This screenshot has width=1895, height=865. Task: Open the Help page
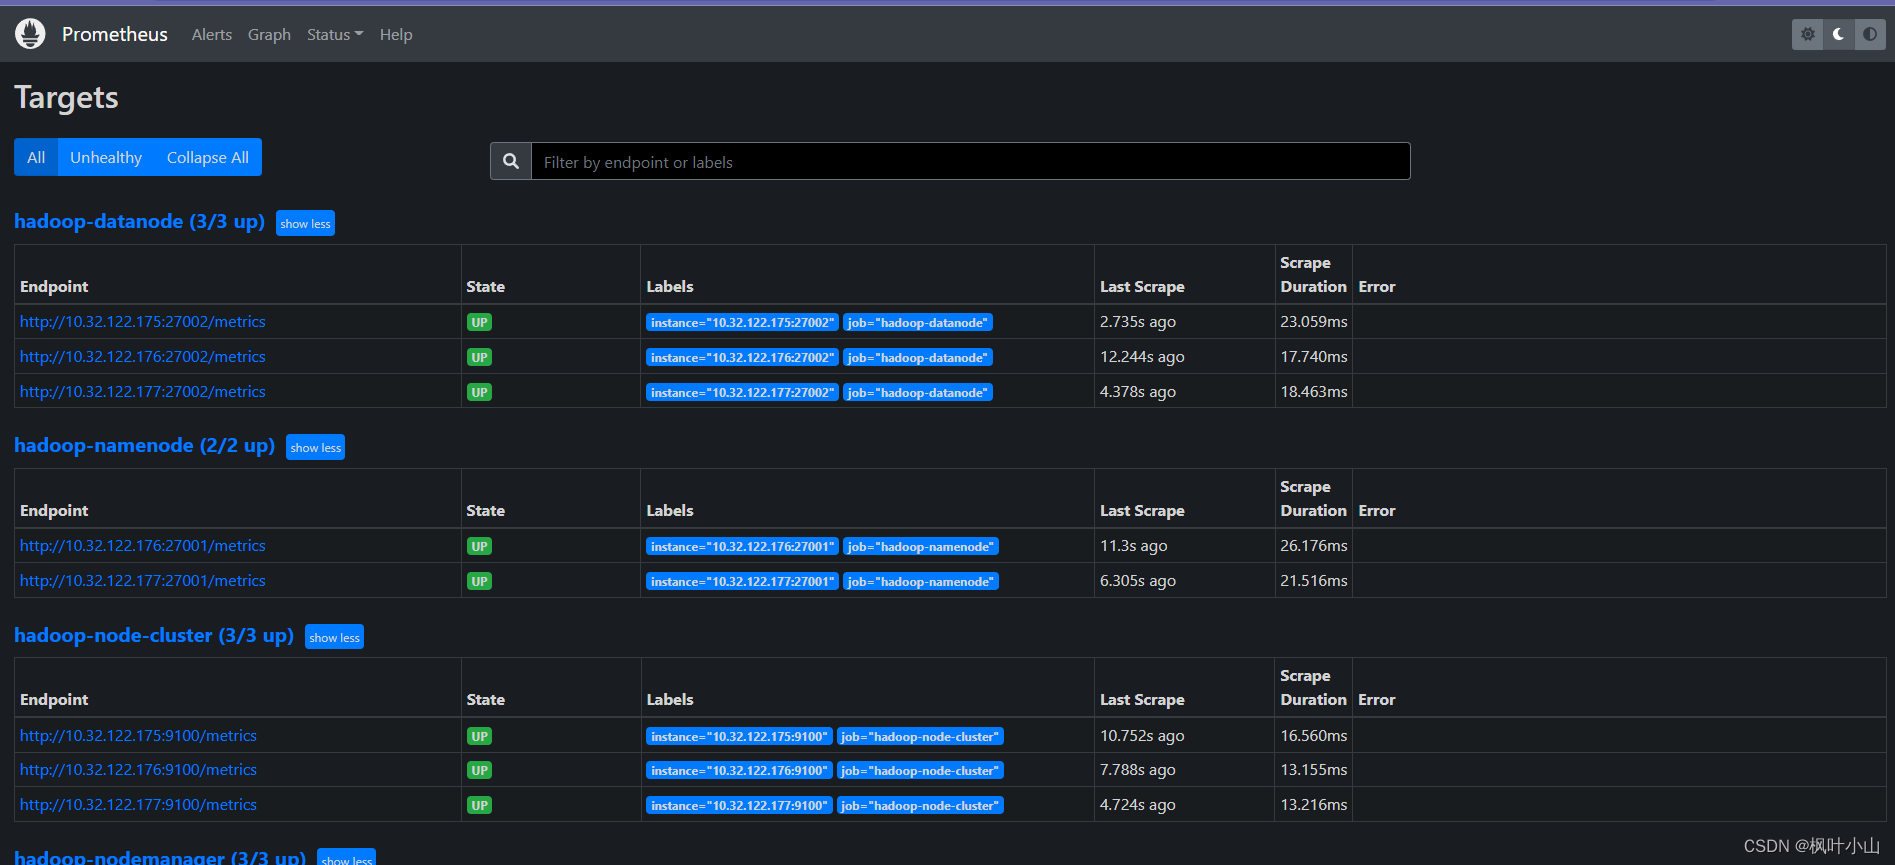[396, 34]
